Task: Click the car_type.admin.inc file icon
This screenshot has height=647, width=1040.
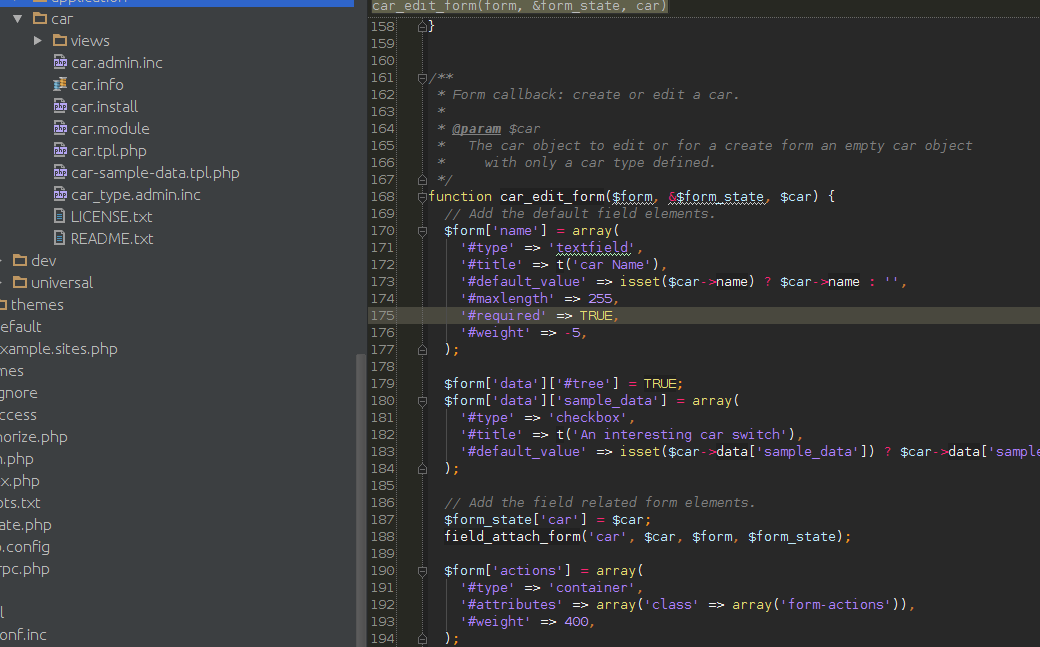Action: coord(60,194)
